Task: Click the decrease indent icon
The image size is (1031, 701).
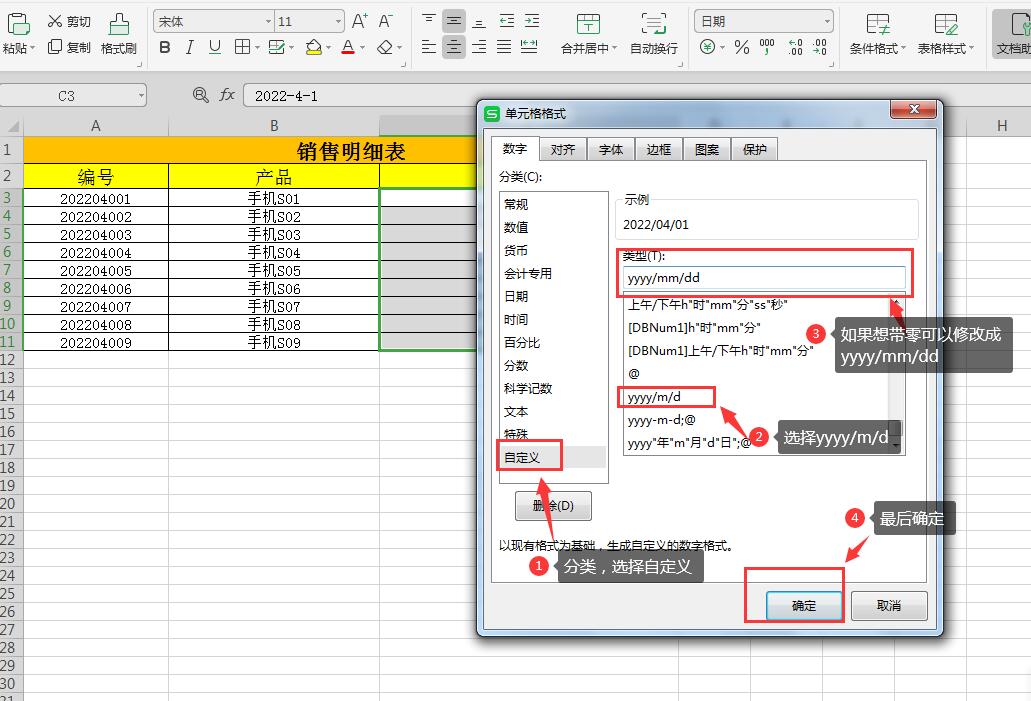Action: point(506,22)
